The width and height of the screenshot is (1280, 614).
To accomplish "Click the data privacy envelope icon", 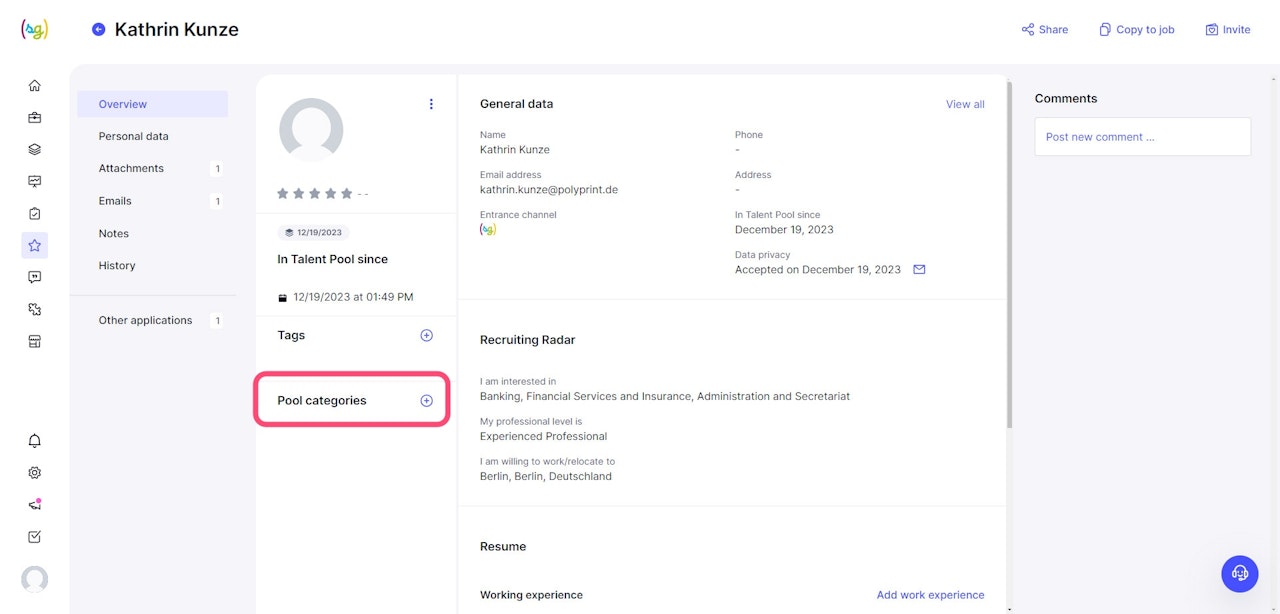I will pos(920,269).
